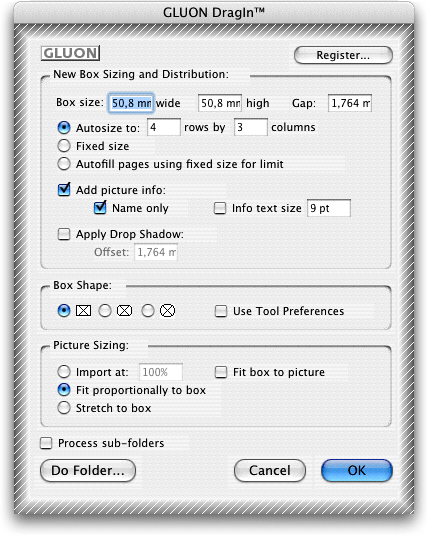Click the GLUON logo
This screenshot has width=428, height=537.
[71, 53]
